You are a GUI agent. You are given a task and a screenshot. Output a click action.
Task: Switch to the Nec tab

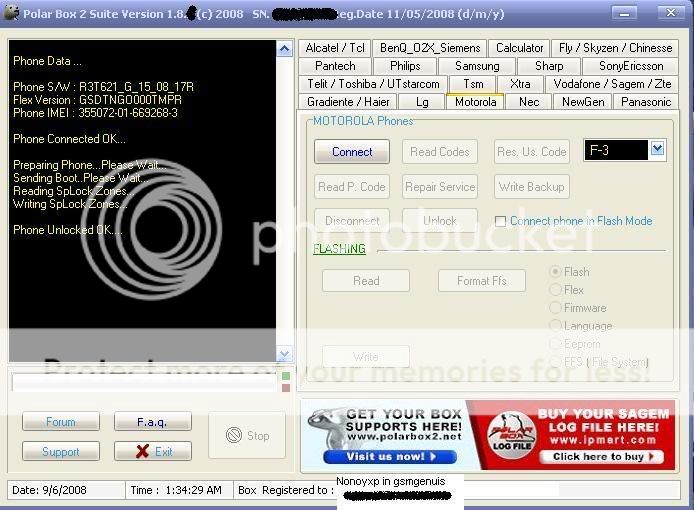tap(528, 102)
